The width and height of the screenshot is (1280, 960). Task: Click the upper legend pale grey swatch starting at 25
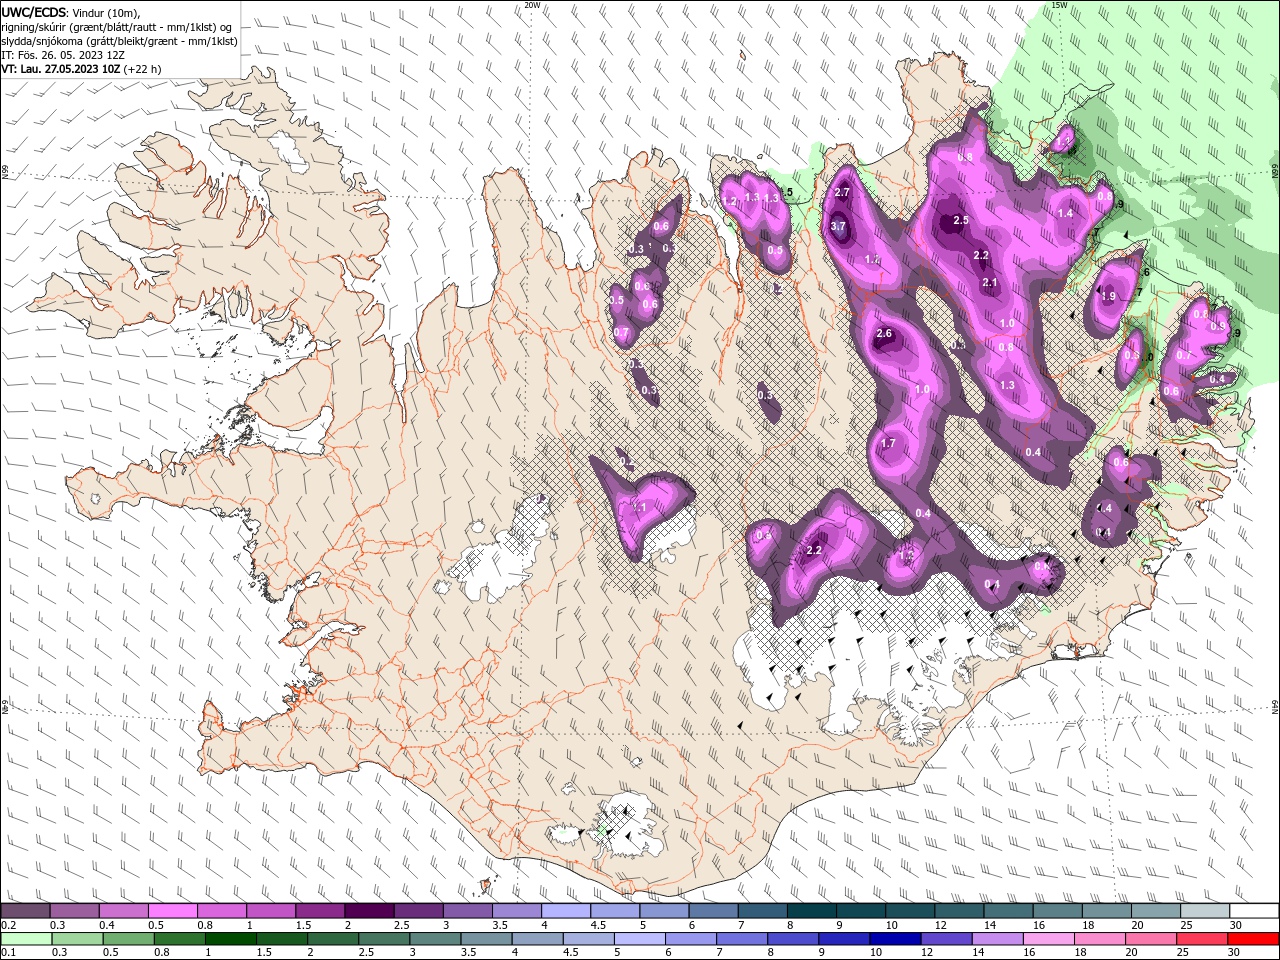(1203, 910)
